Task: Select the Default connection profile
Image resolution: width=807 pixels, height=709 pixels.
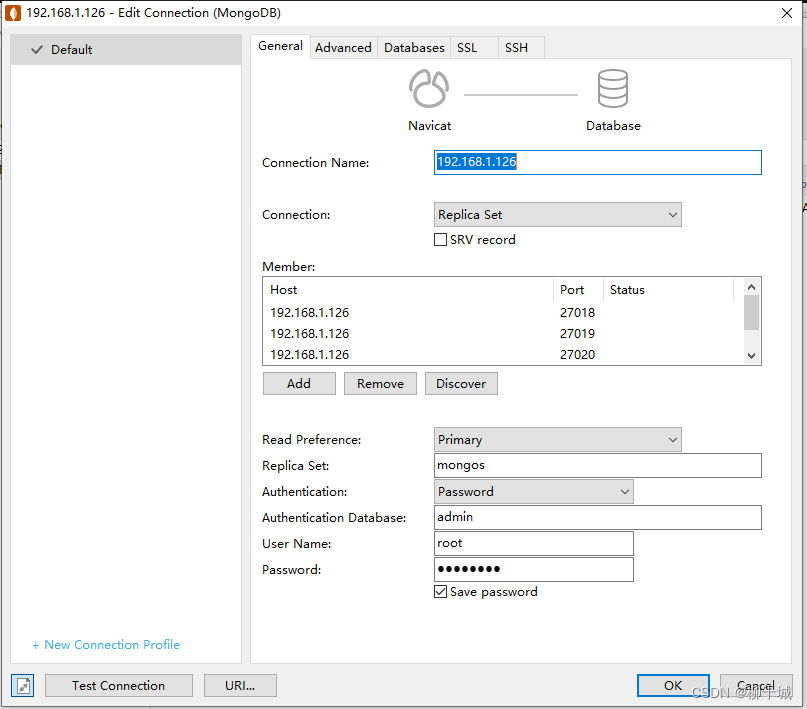Action: pos(126,49)
